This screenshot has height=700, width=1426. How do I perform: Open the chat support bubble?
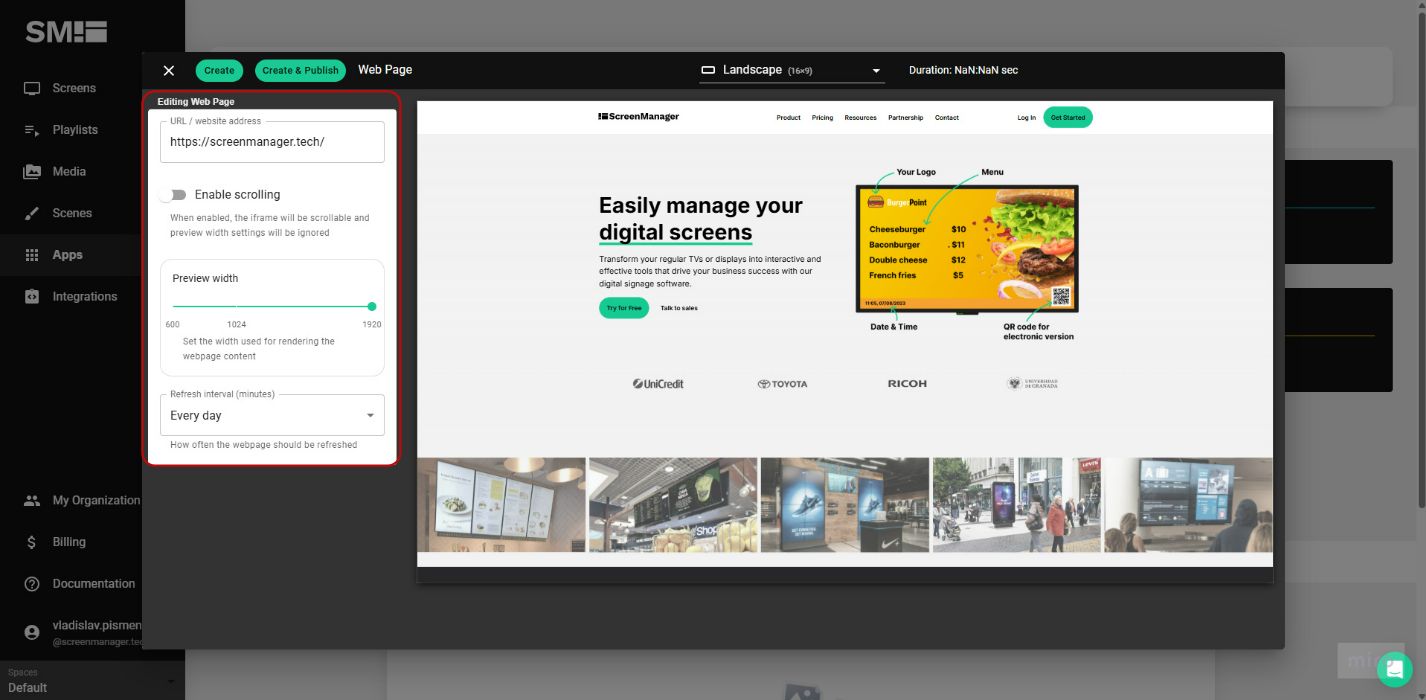tap(1393, 669)
